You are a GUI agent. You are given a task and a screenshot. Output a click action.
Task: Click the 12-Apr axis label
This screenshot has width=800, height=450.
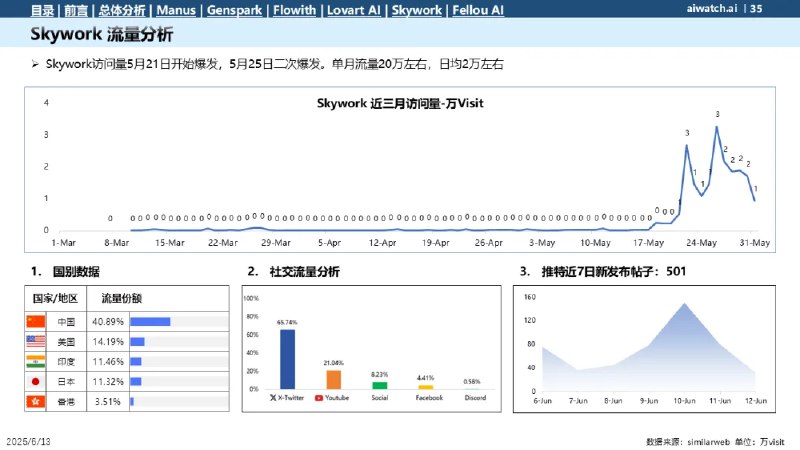[383, 243]
